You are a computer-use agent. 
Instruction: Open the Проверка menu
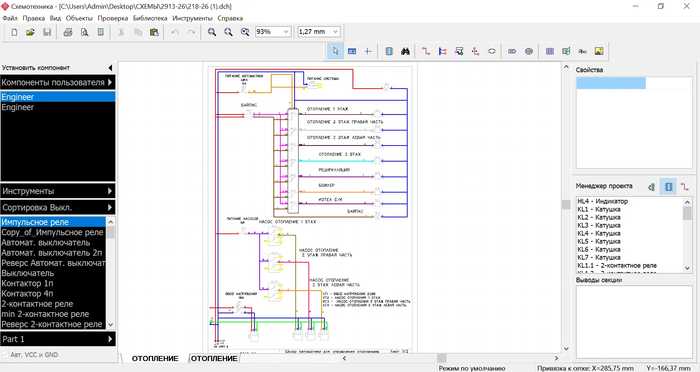113,18
